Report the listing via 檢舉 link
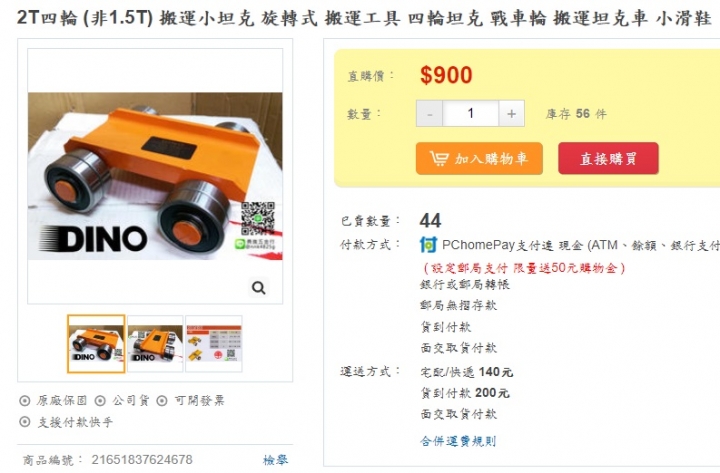This screenshot has width=720, height=473. point(276,460)
